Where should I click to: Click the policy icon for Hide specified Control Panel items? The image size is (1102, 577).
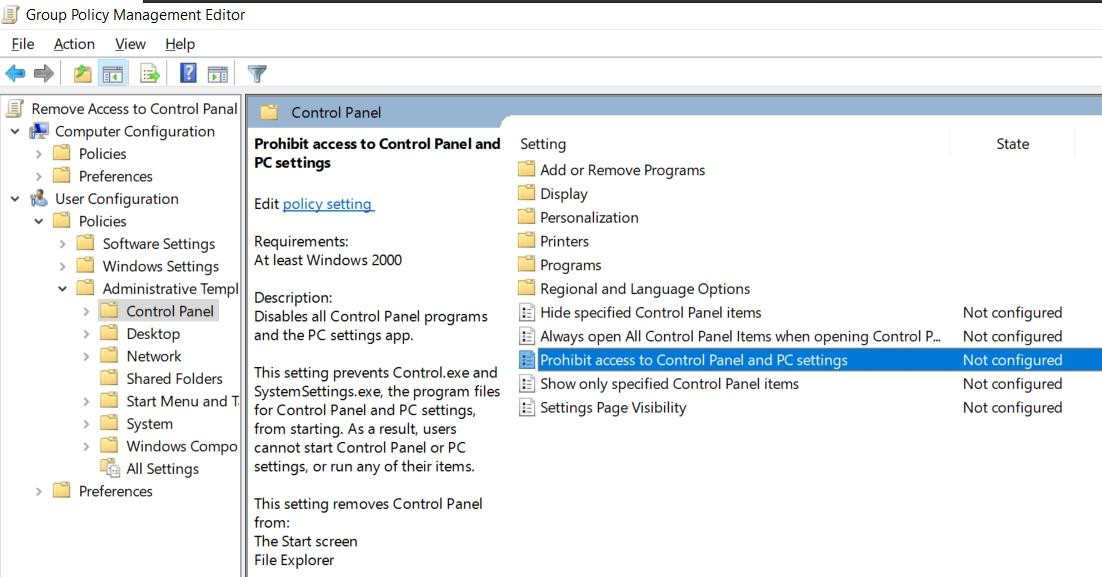tap(526, 312)
